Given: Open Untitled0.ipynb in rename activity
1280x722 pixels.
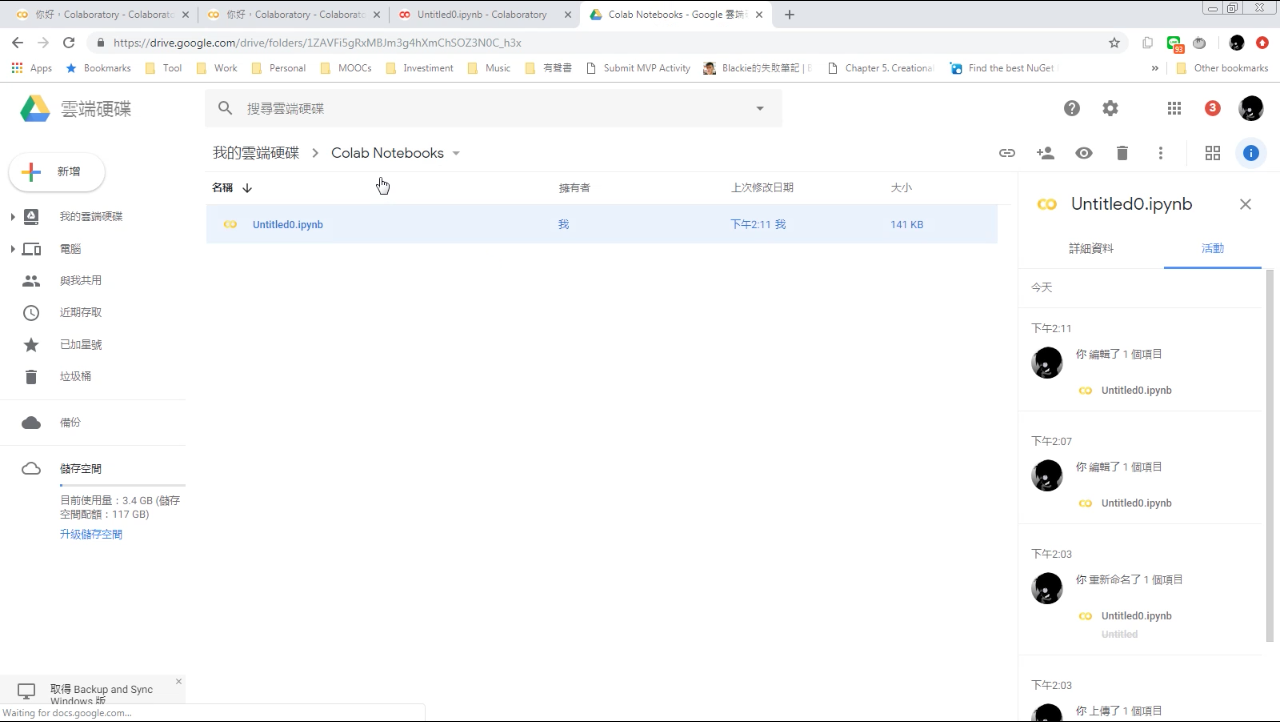Looking at the screenshot, I should [1136, 616].
